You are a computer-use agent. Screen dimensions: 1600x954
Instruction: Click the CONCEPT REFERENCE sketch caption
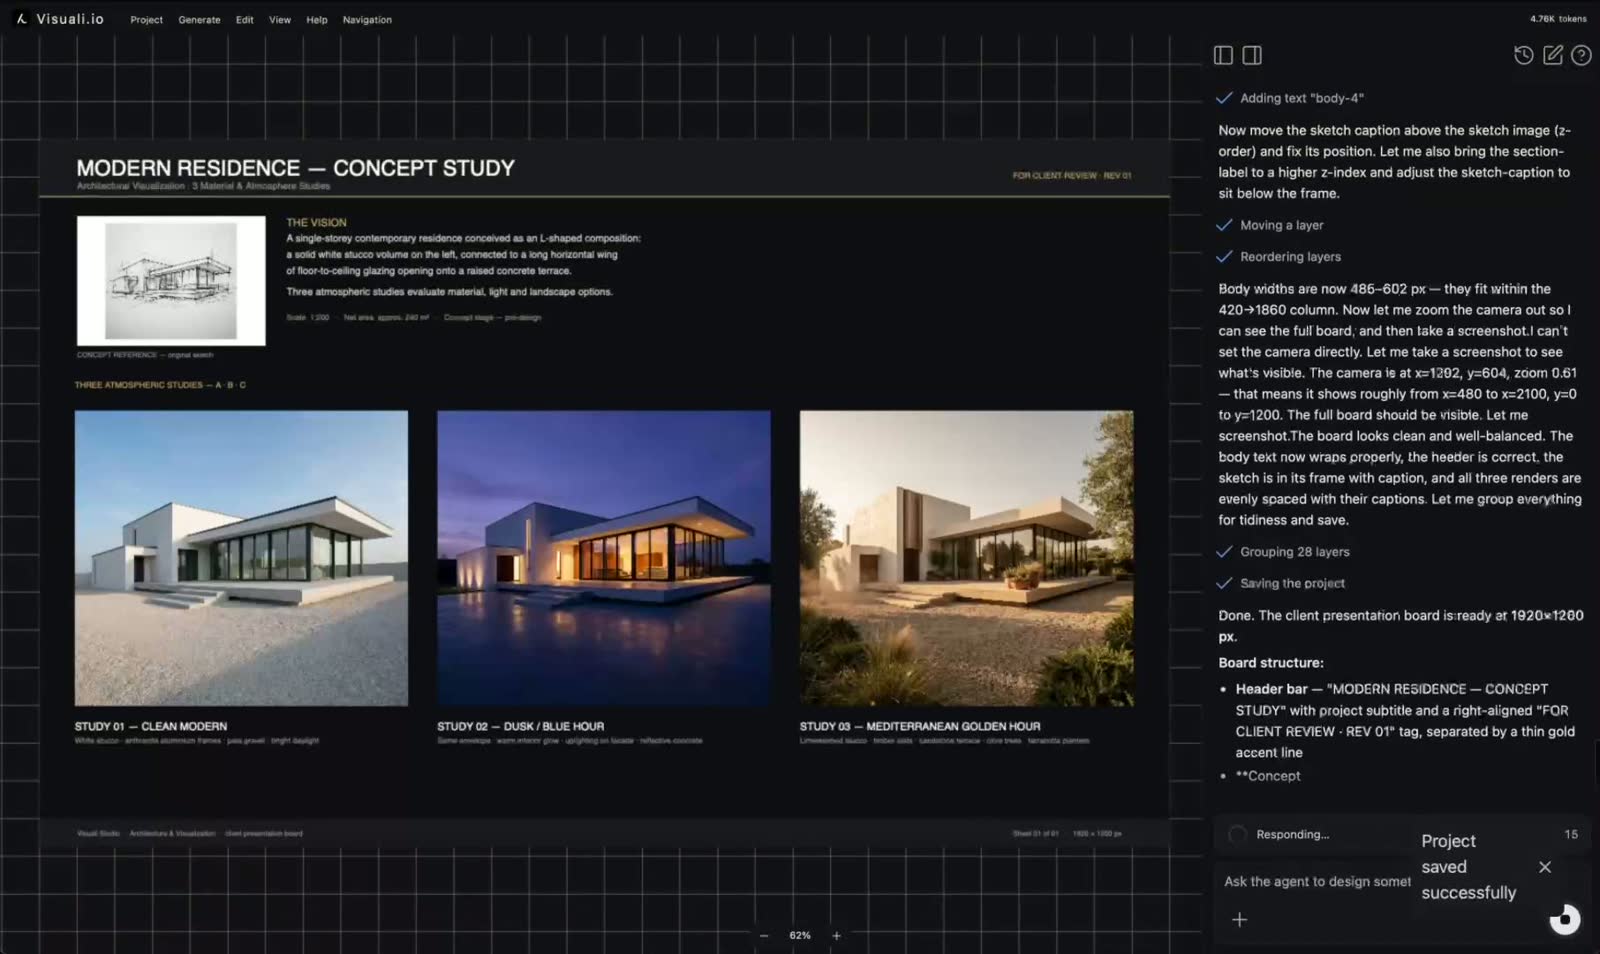coord(145,355)
